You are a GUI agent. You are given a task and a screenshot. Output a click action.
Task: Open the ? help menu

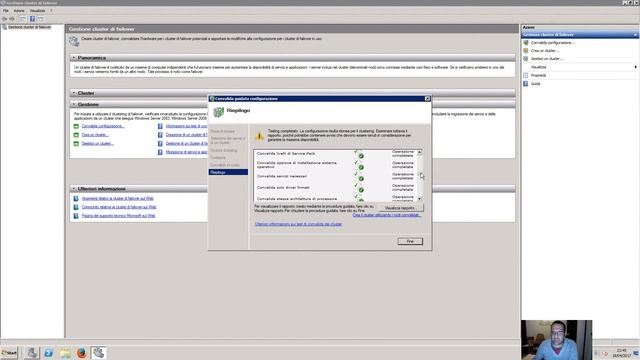click(x=51, y=11)
